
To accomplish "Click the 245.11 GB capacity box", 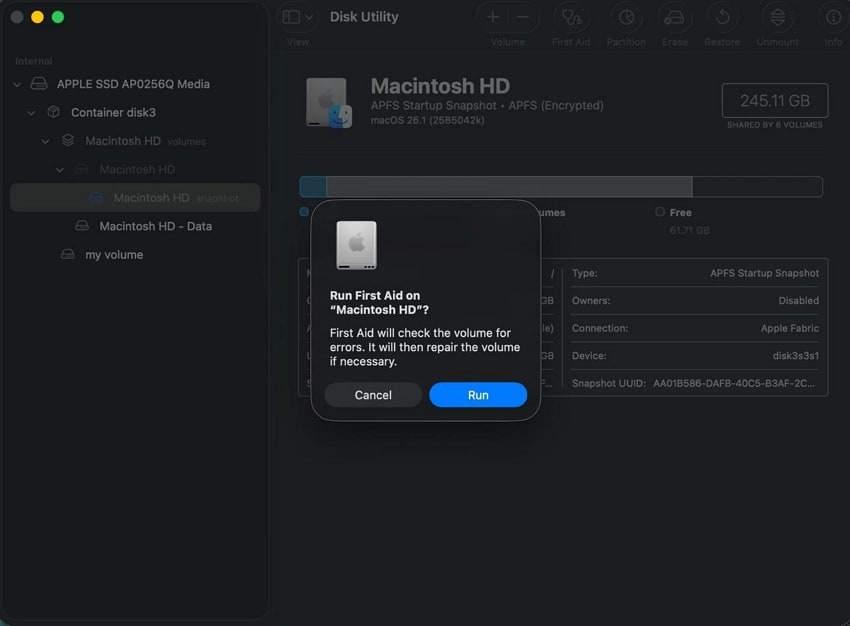I will (775, 100).
